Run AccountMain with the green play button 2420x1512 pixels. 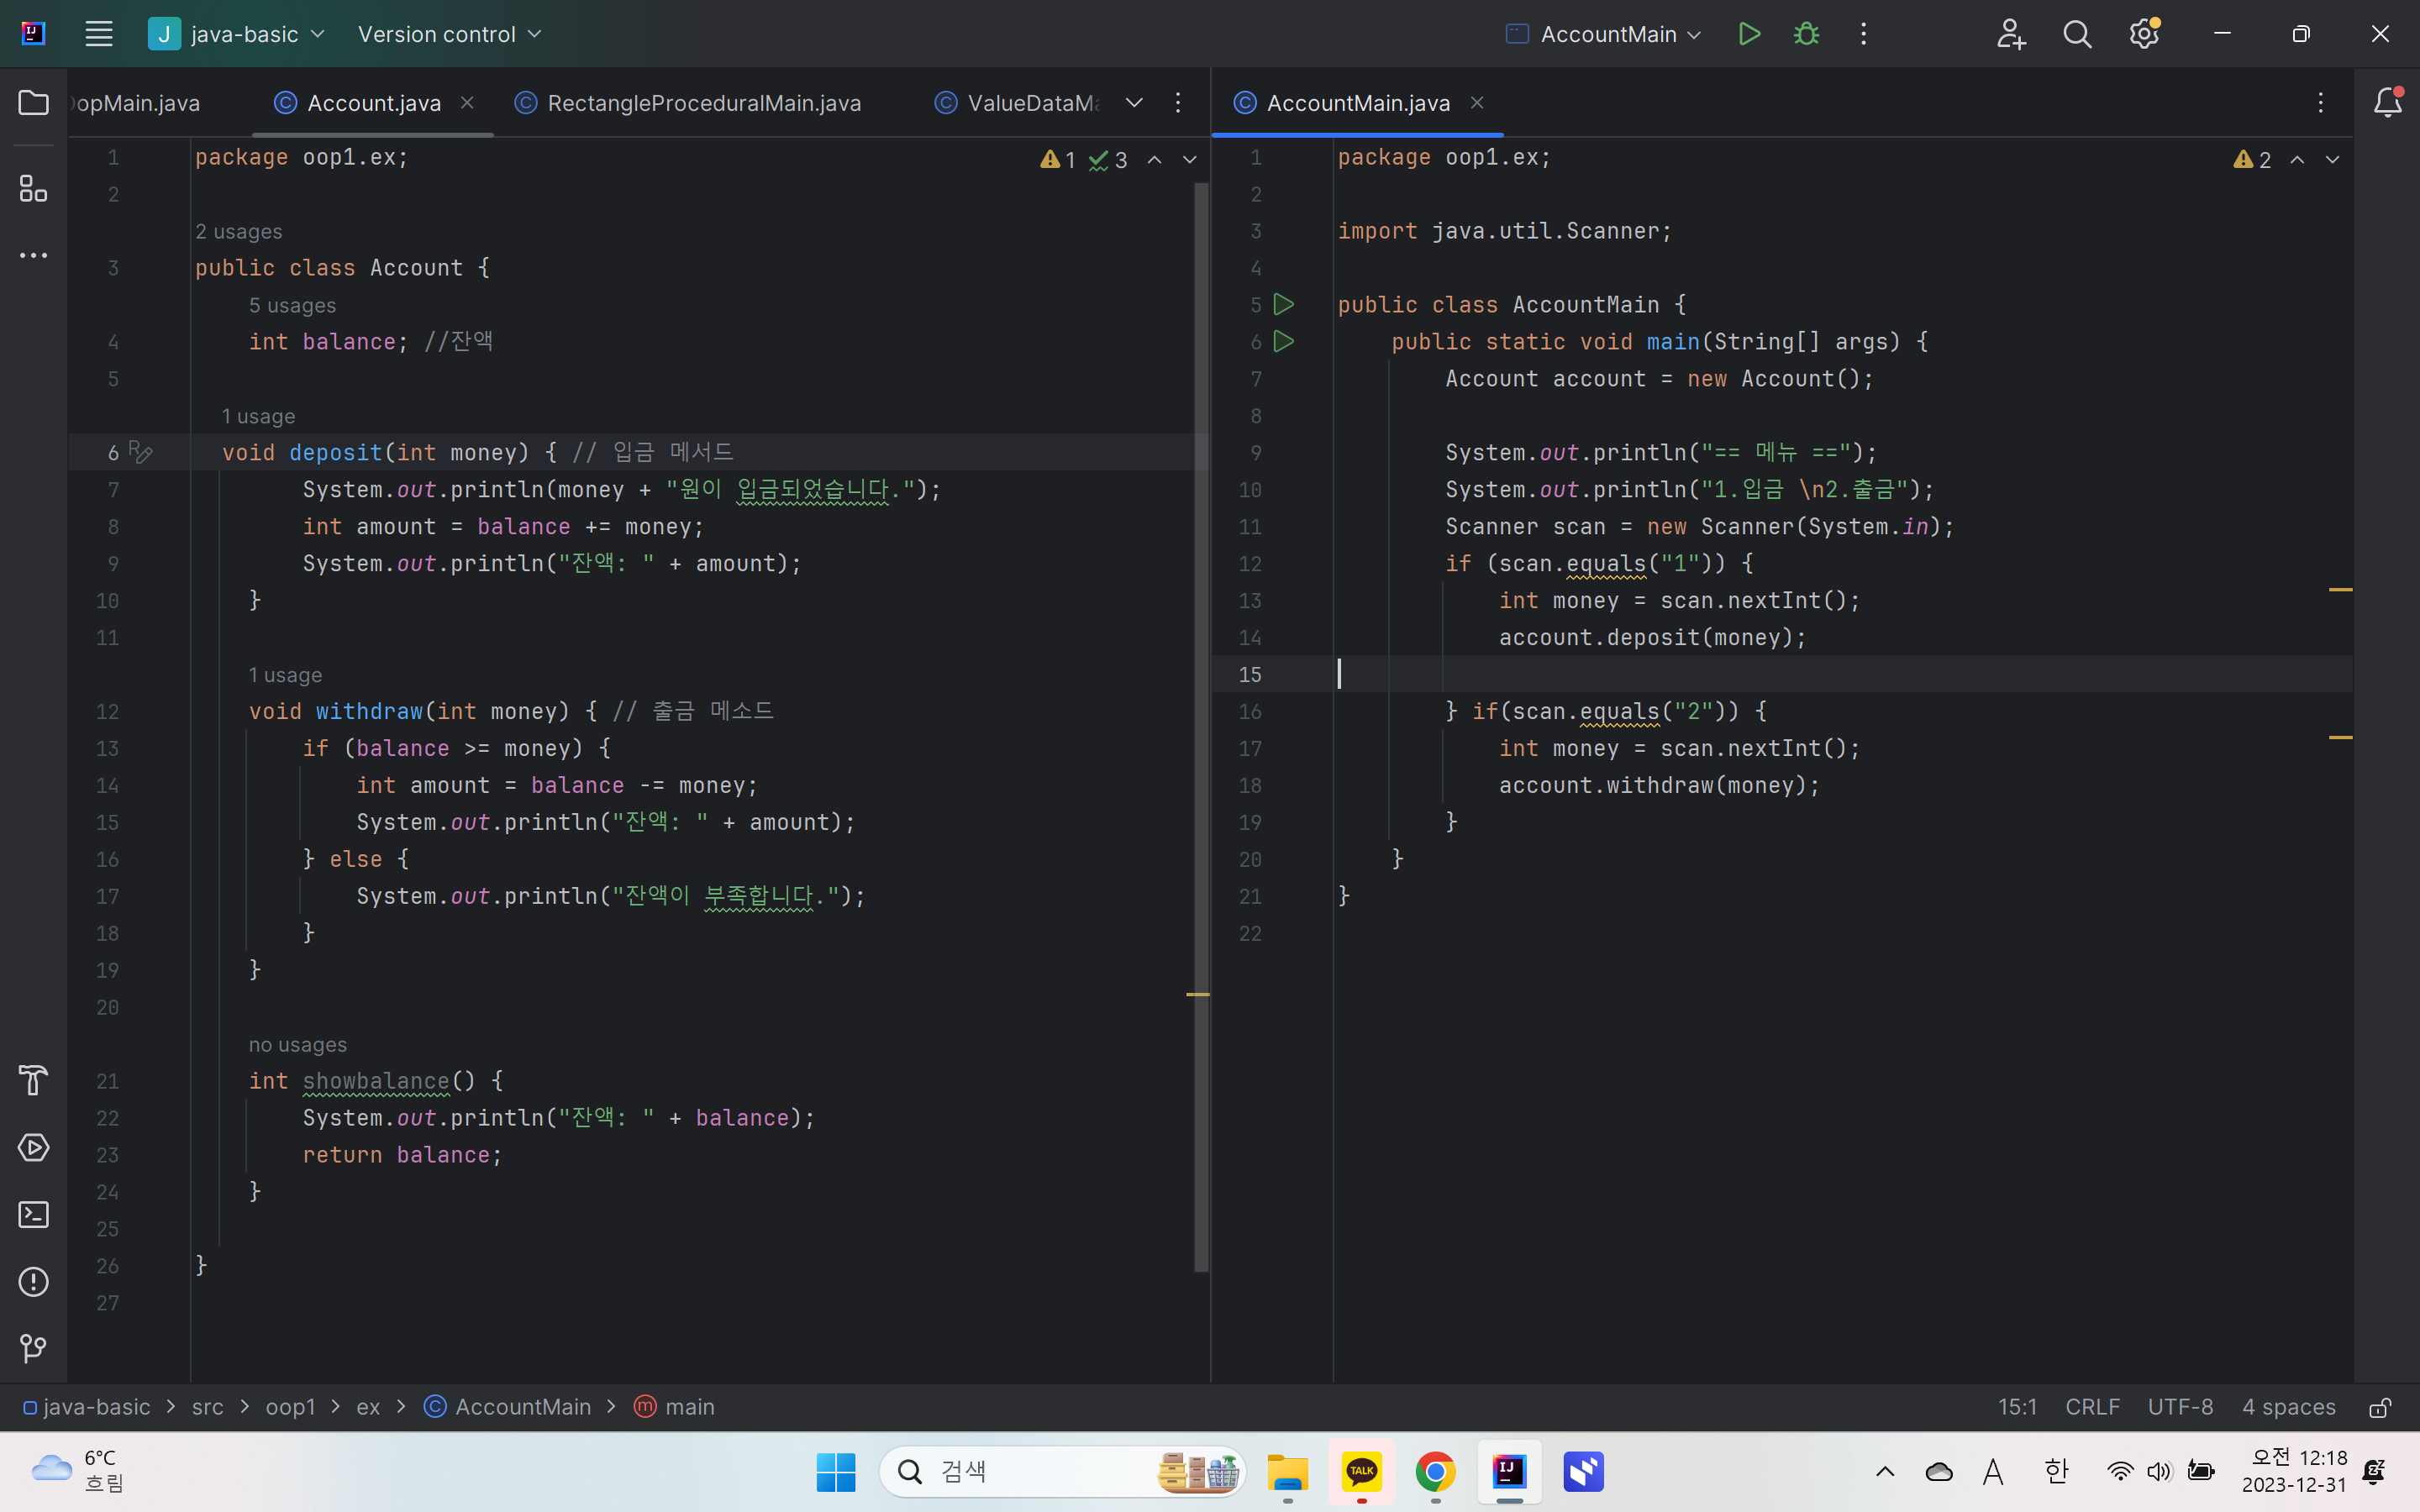pos(1749,34)
